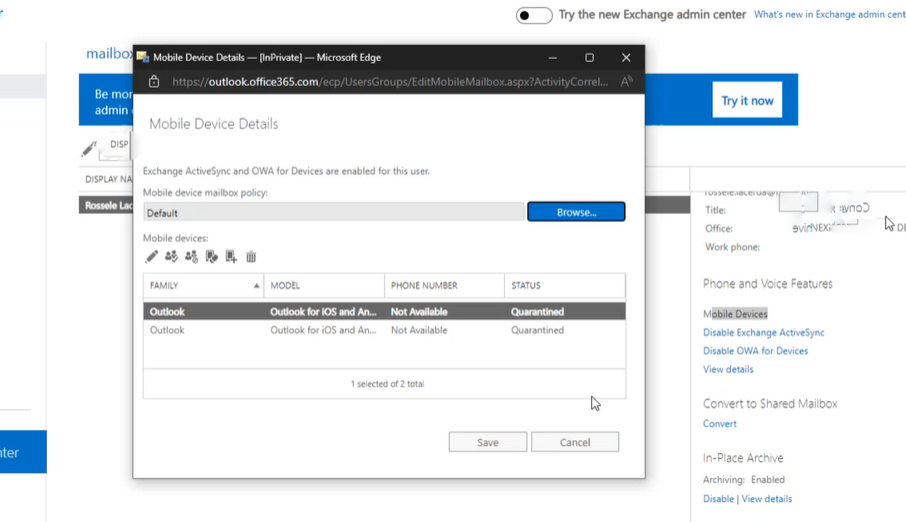
Task: Click Convert to shared mailbox link
Action: click(719, 424)
